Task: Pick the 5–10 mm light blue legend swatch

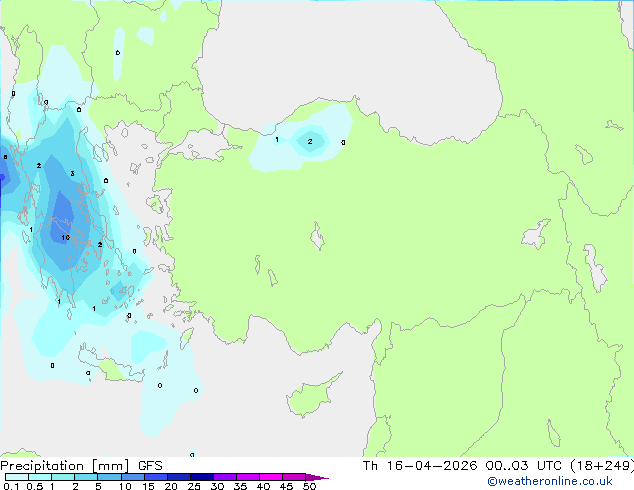Action: point(109,477)
